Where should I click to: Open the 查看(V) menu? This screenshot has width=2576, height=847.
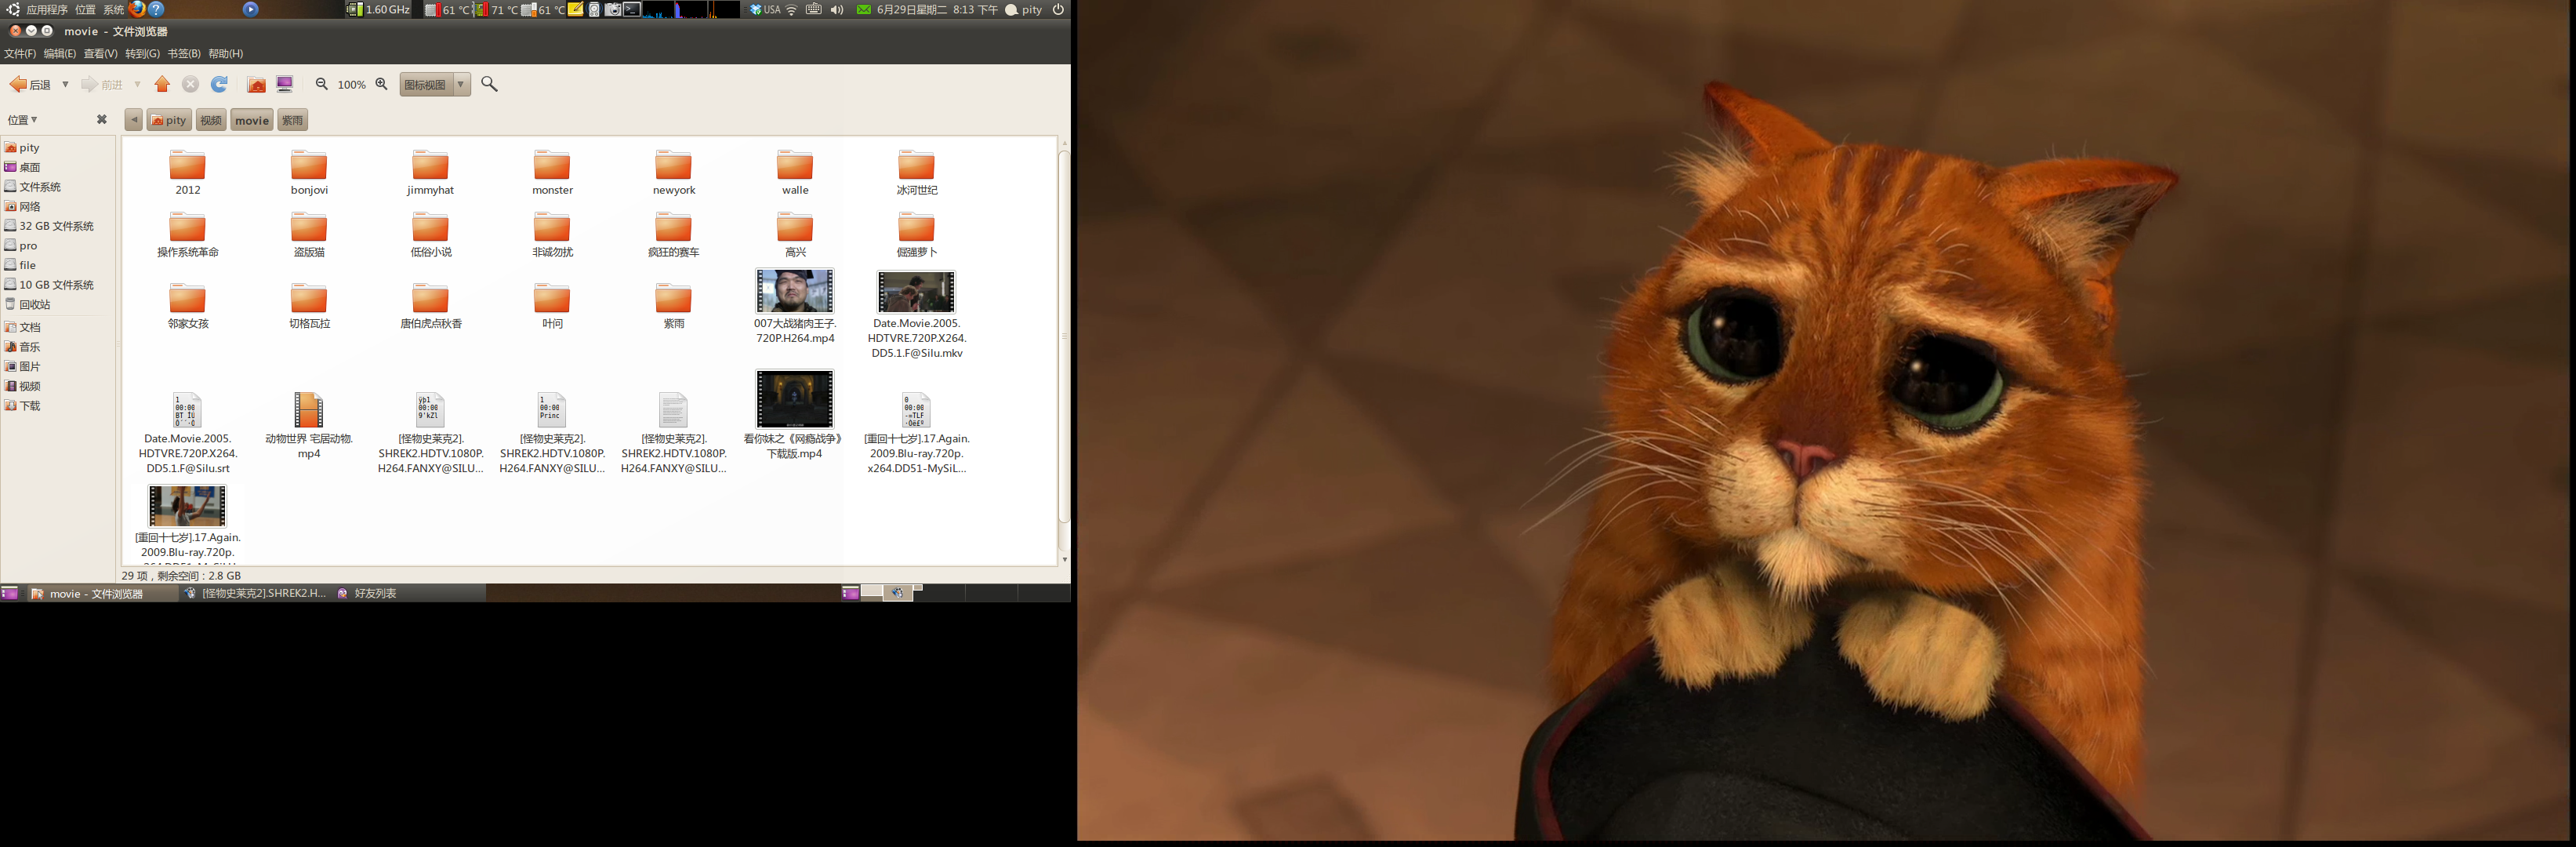pos(100,54)
